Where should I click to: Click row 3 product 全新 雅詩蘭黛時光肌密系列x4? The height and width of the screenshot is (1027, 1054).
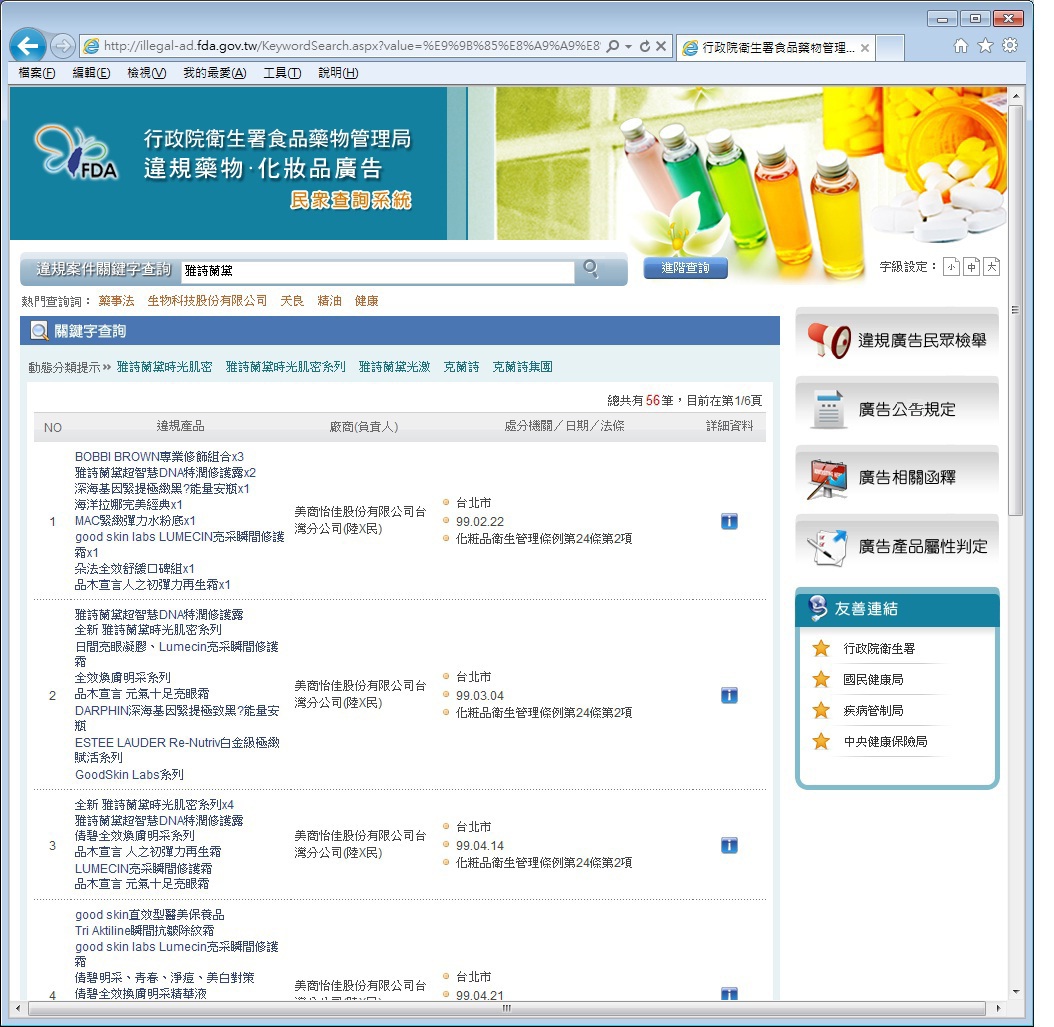point(155,805)
